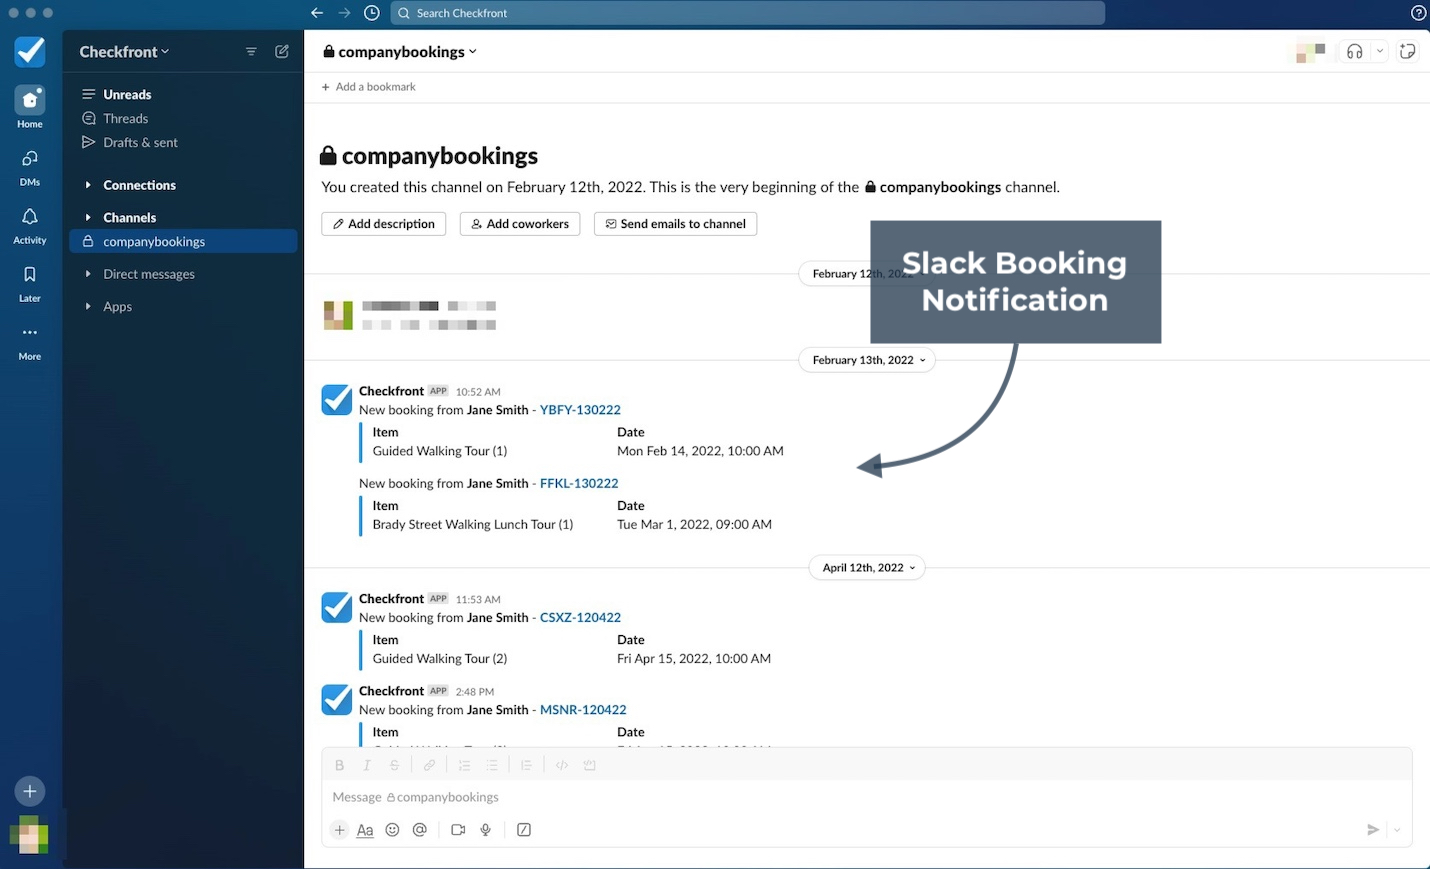Click the 2:48 PM message timestamp
1430x869 pixels.
pyautogui.click(x=475, y=692)
